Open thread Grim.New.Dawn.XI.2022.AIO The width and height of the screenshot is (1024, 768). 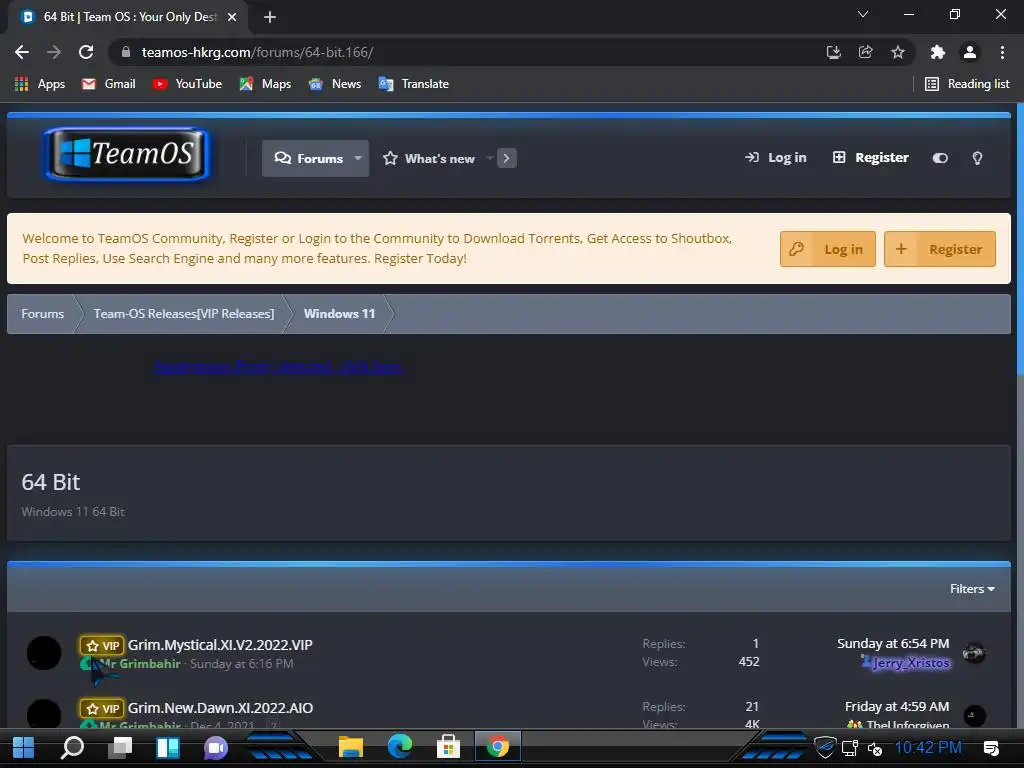click(220, 708)
